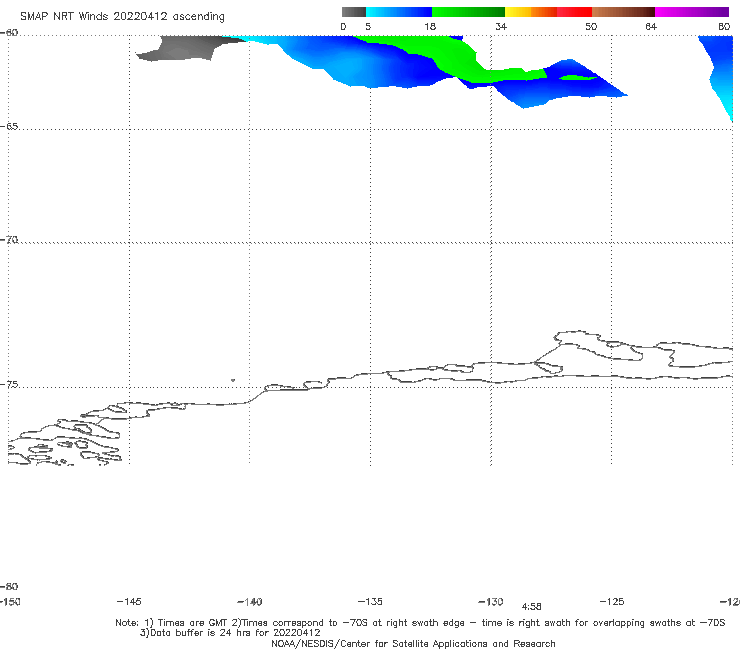The width and height of the screenshot is (740, 650).
Task: Click the swath time stamp "4:58"
Action: coord(531,607)
